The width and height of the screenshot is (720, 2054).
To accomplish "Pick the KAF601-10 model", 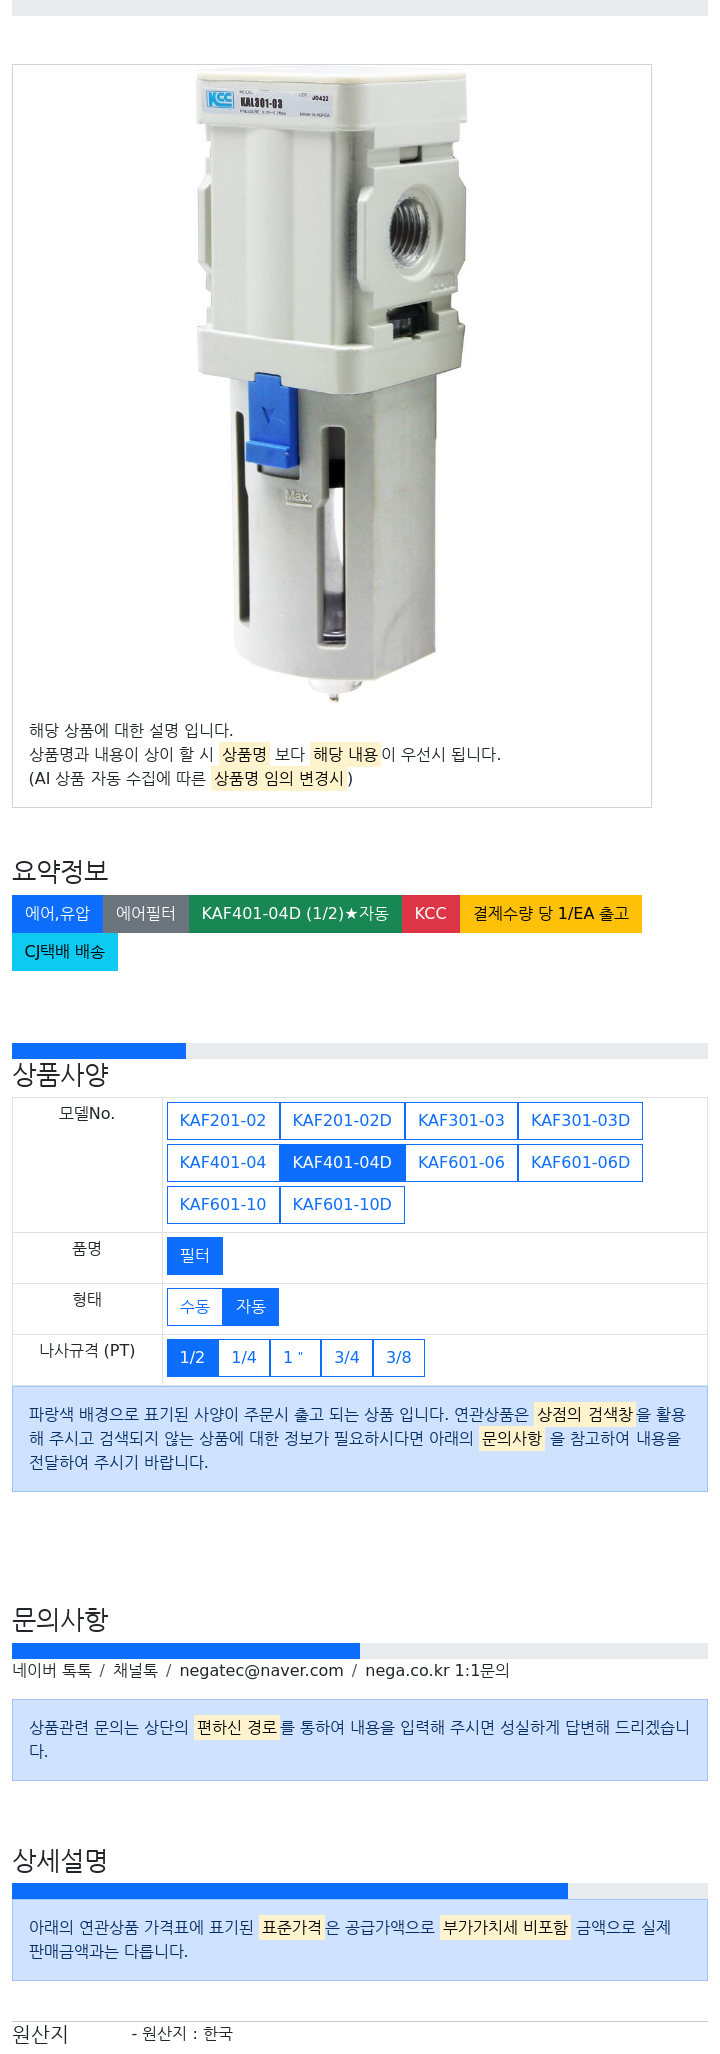I will pyautogui.click(x=223, y=1205).
